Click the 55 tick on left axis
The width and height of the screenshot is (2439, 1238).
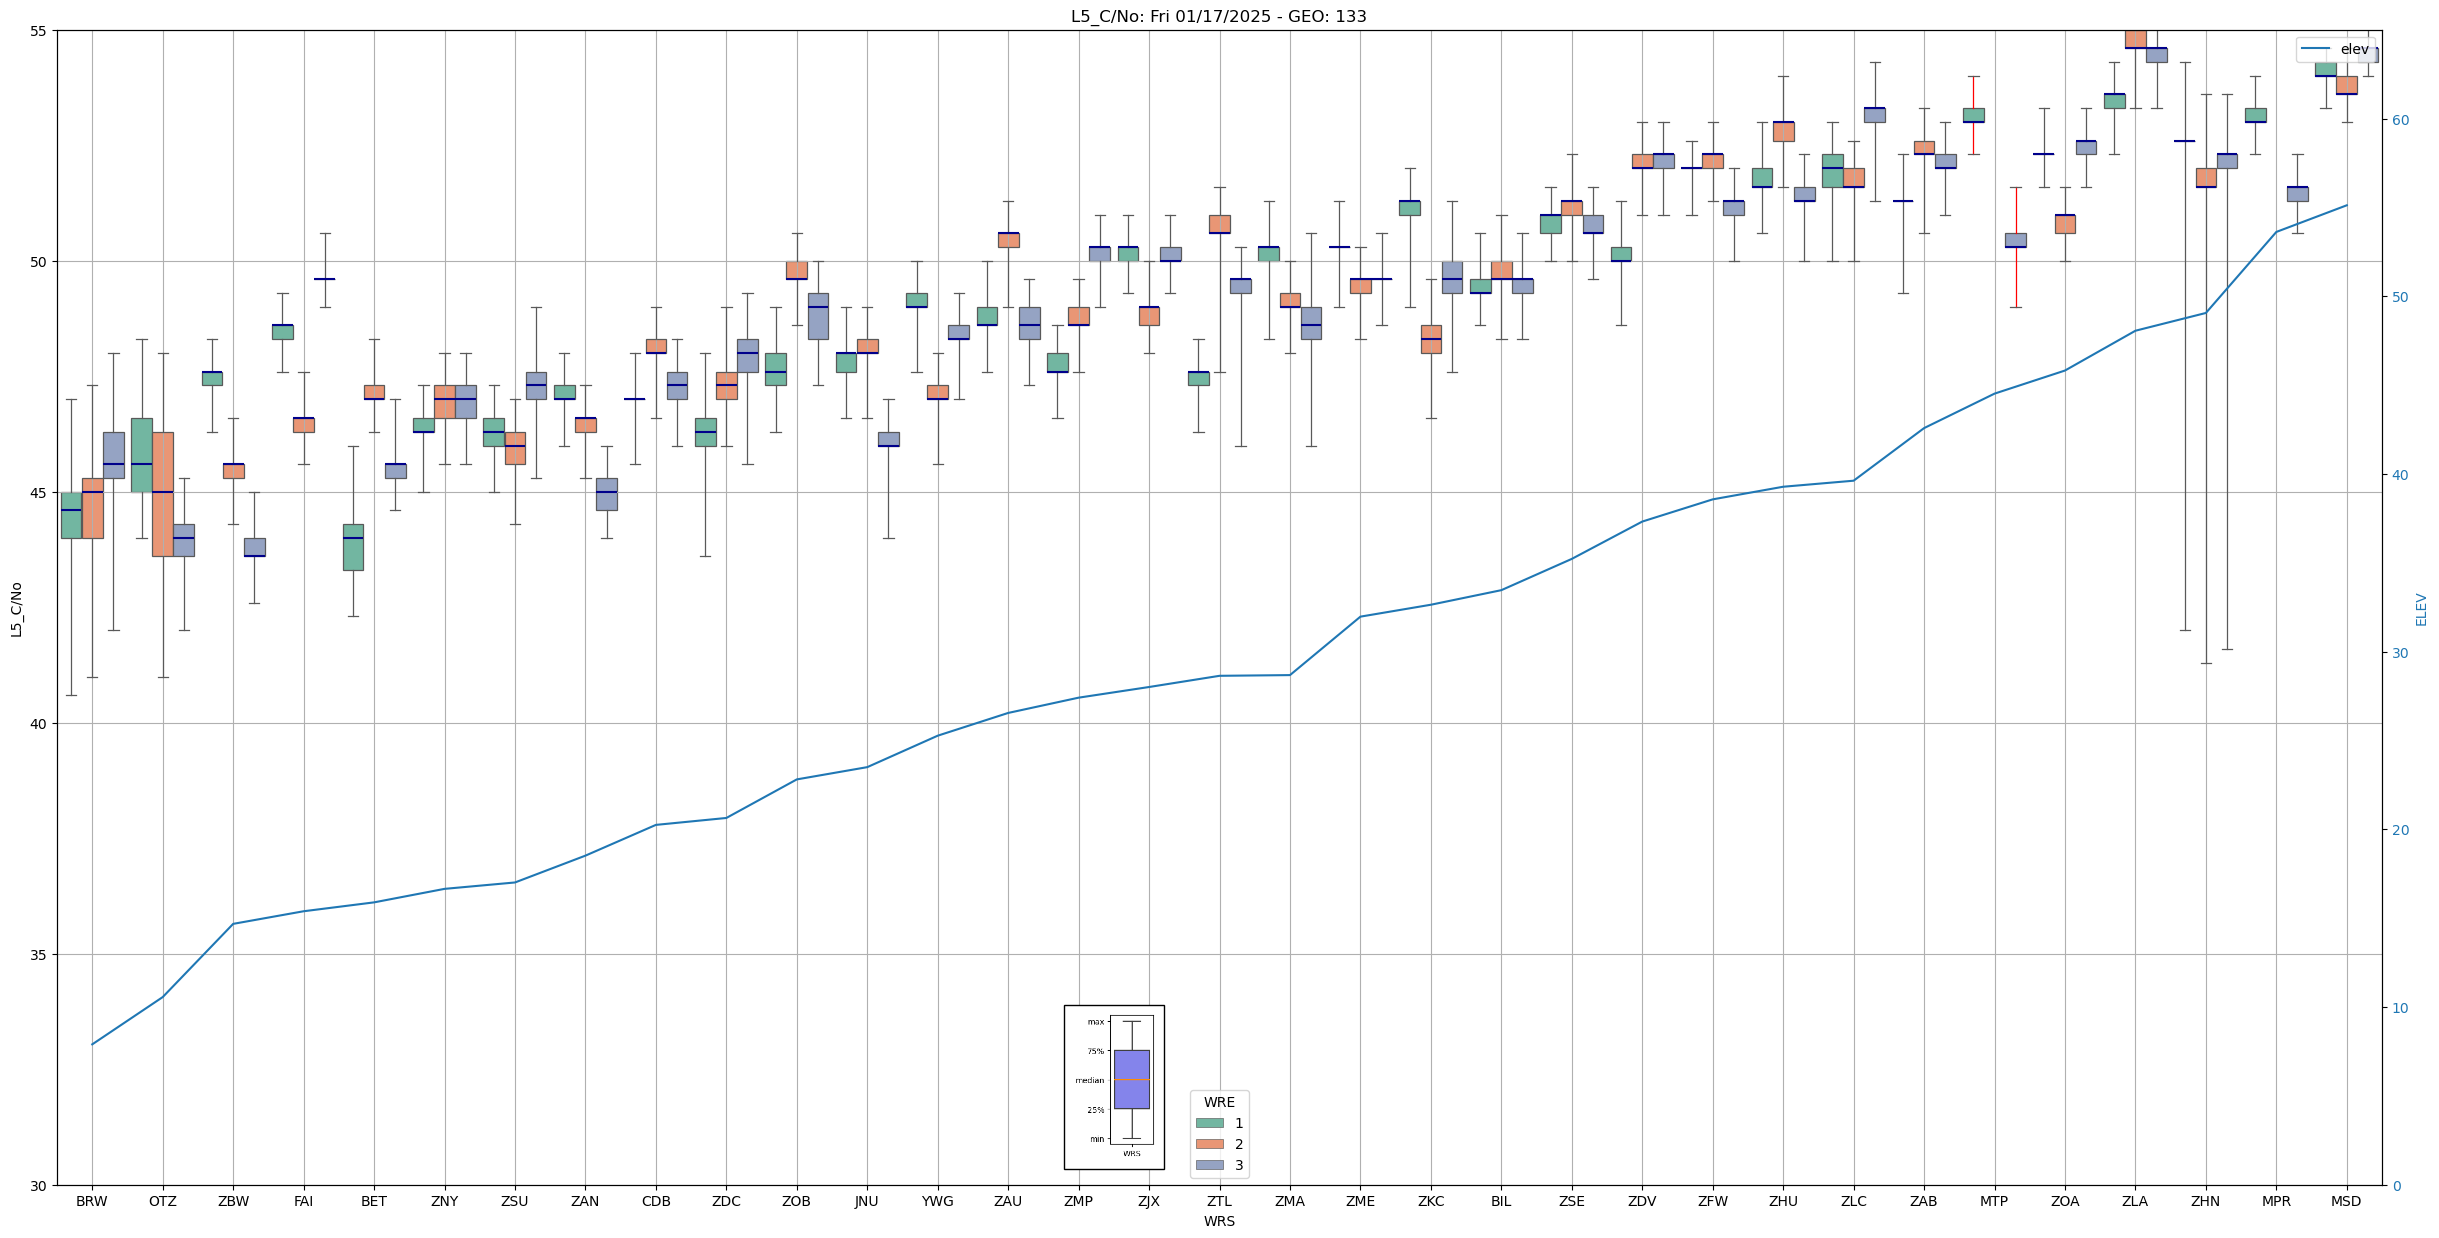pos(39,31)
